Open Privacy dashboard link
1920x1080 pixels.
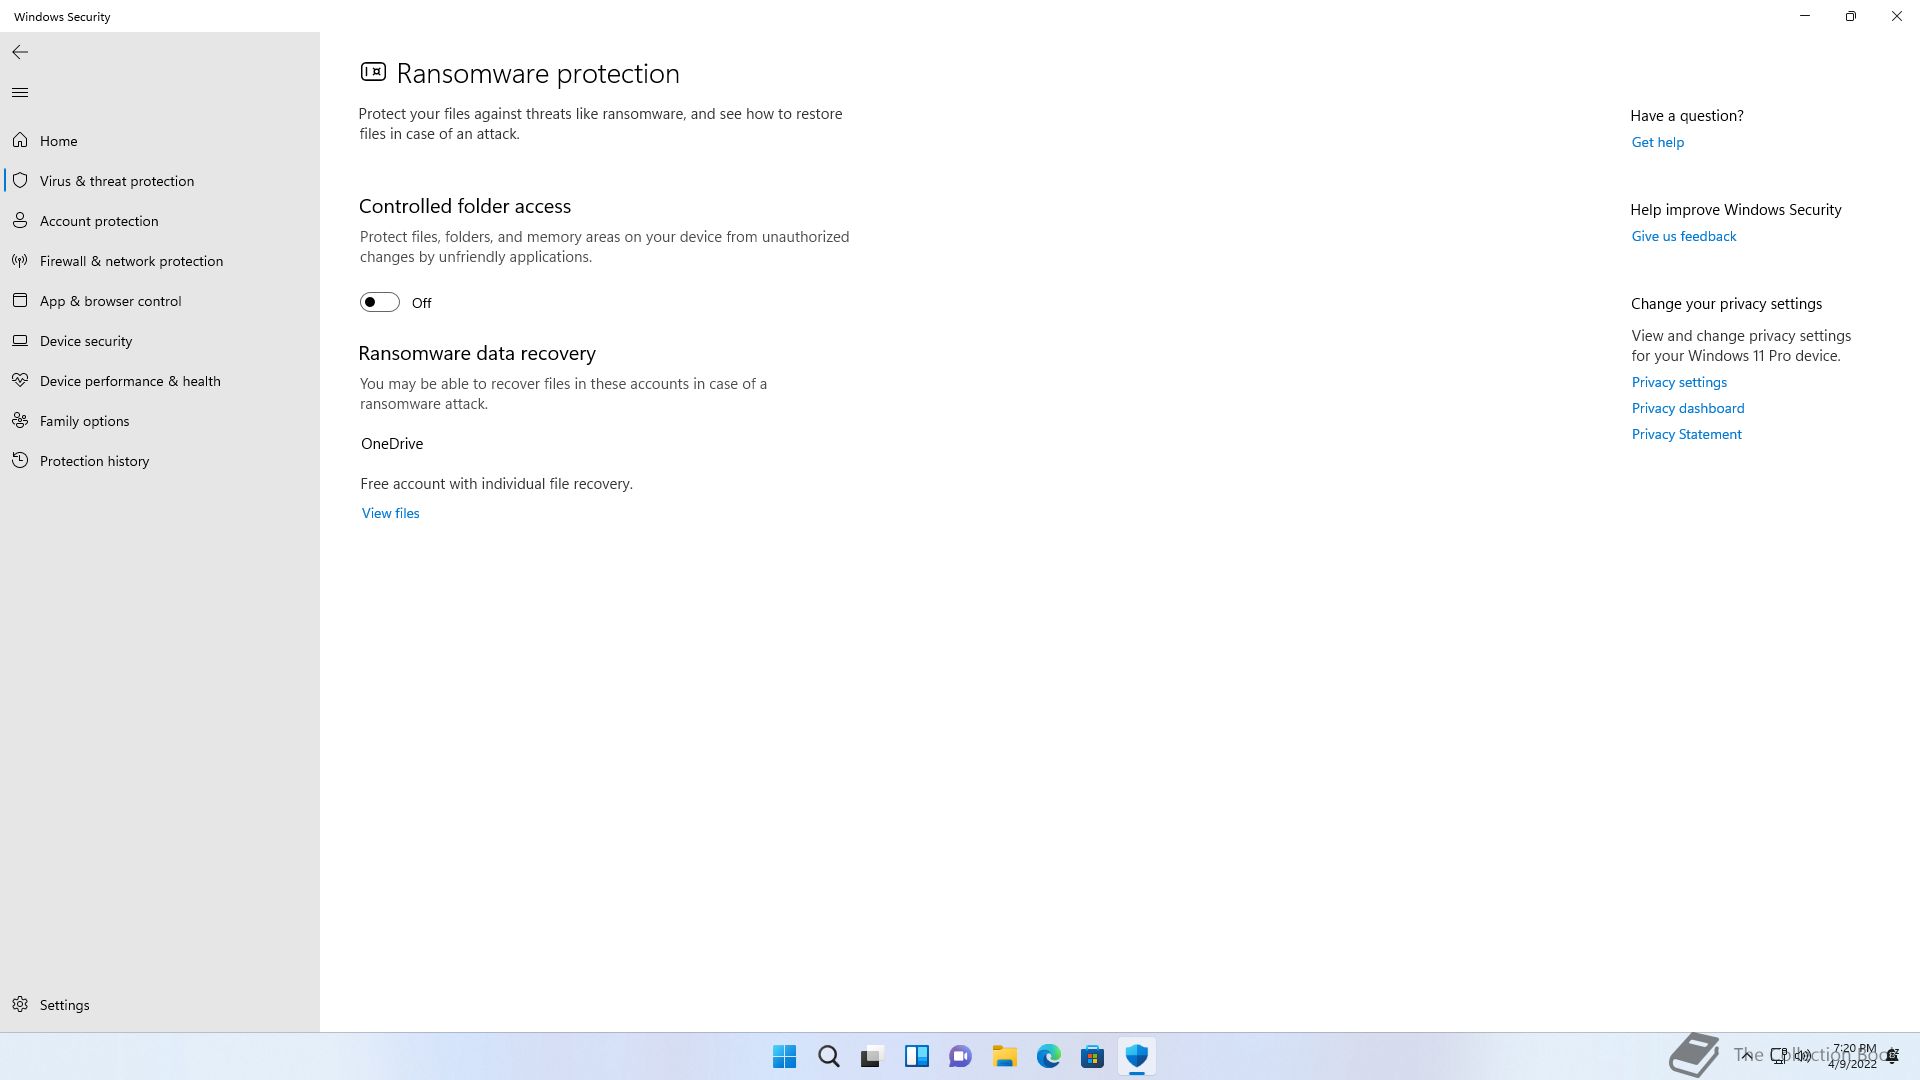[1687, 408]
